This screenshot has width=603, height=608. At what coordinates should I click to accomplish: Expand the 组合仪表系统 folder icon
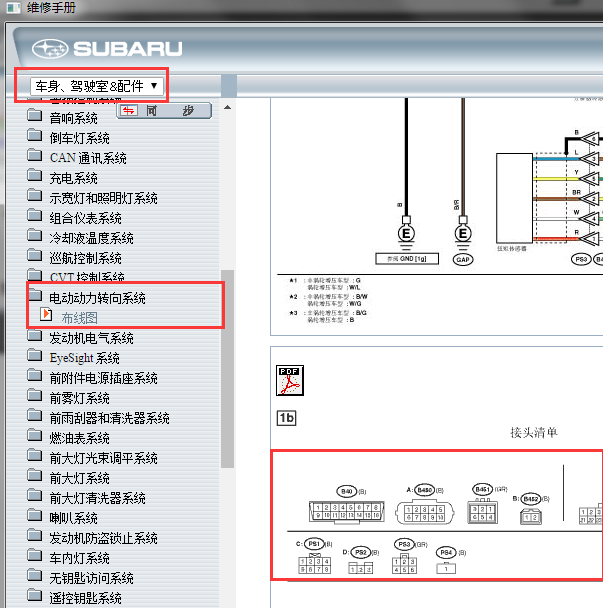click(x=35, y=215)
